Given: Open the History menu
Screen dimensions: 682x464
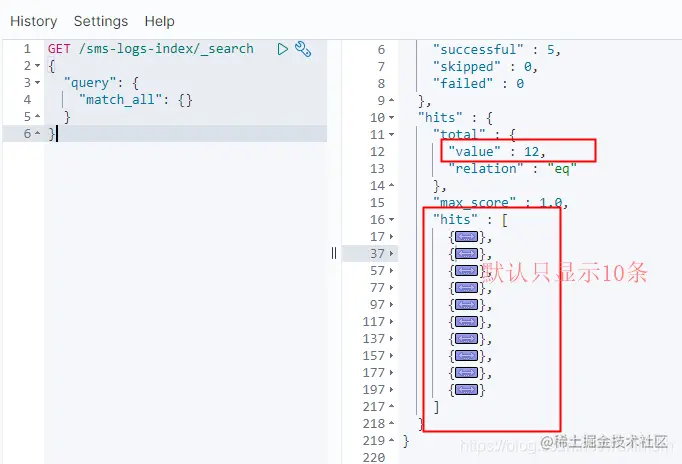Looking at the screenshot, I should click(x=33, y=21).
